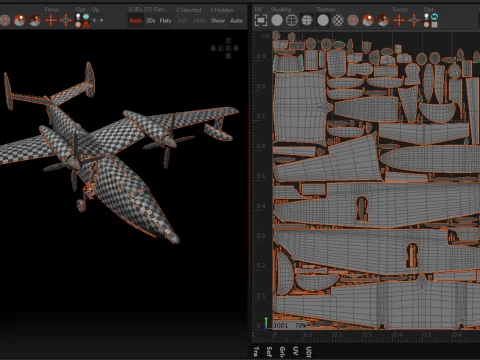This screenshot has width=480, height=360.
Task: Toggle the pink circle option in 3D view
Action: click(78, 24)
